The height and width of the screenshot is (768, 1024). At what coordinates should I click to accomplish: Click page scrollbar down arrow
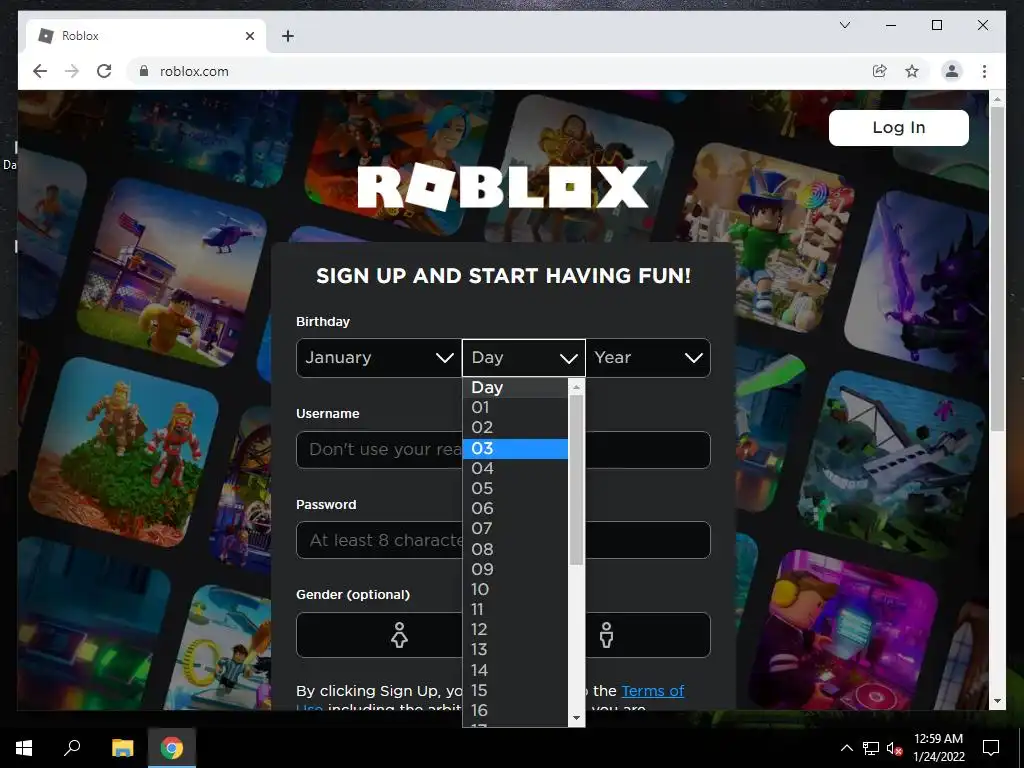(x=997, y=701)
